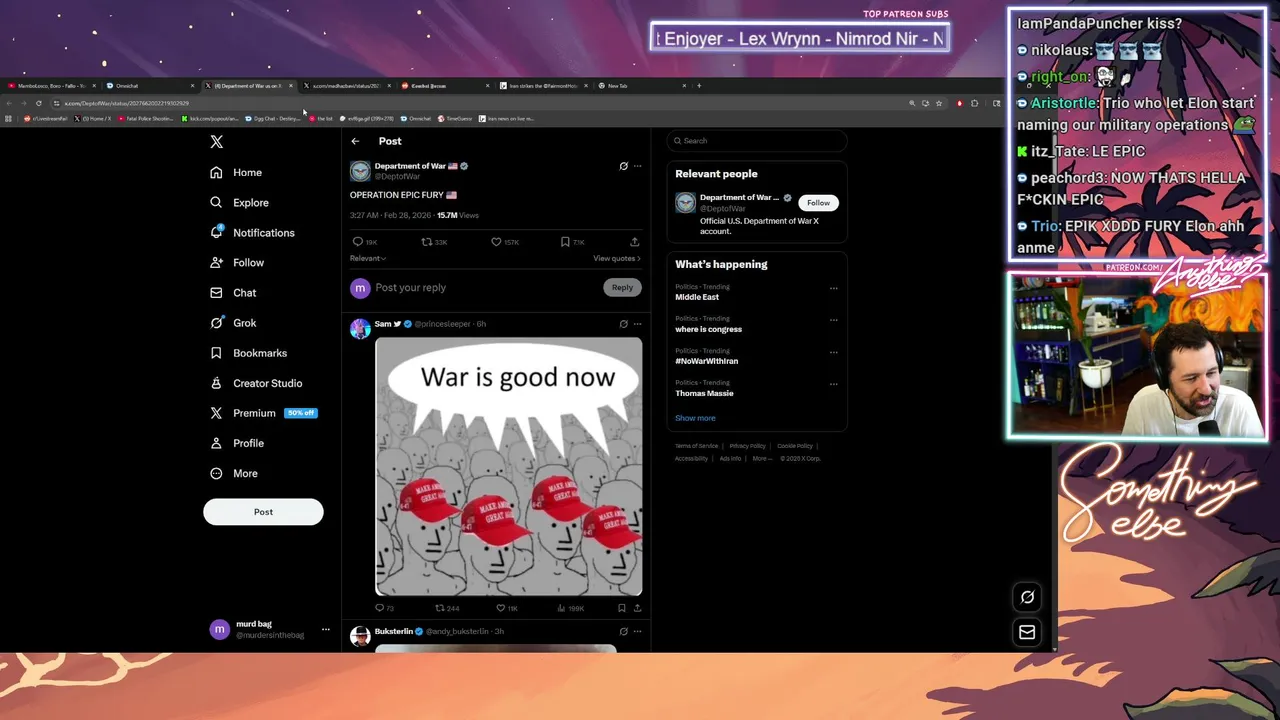Share the Department of War post
The width and height of the screenshot is (1280, 720).
[634, 242]
